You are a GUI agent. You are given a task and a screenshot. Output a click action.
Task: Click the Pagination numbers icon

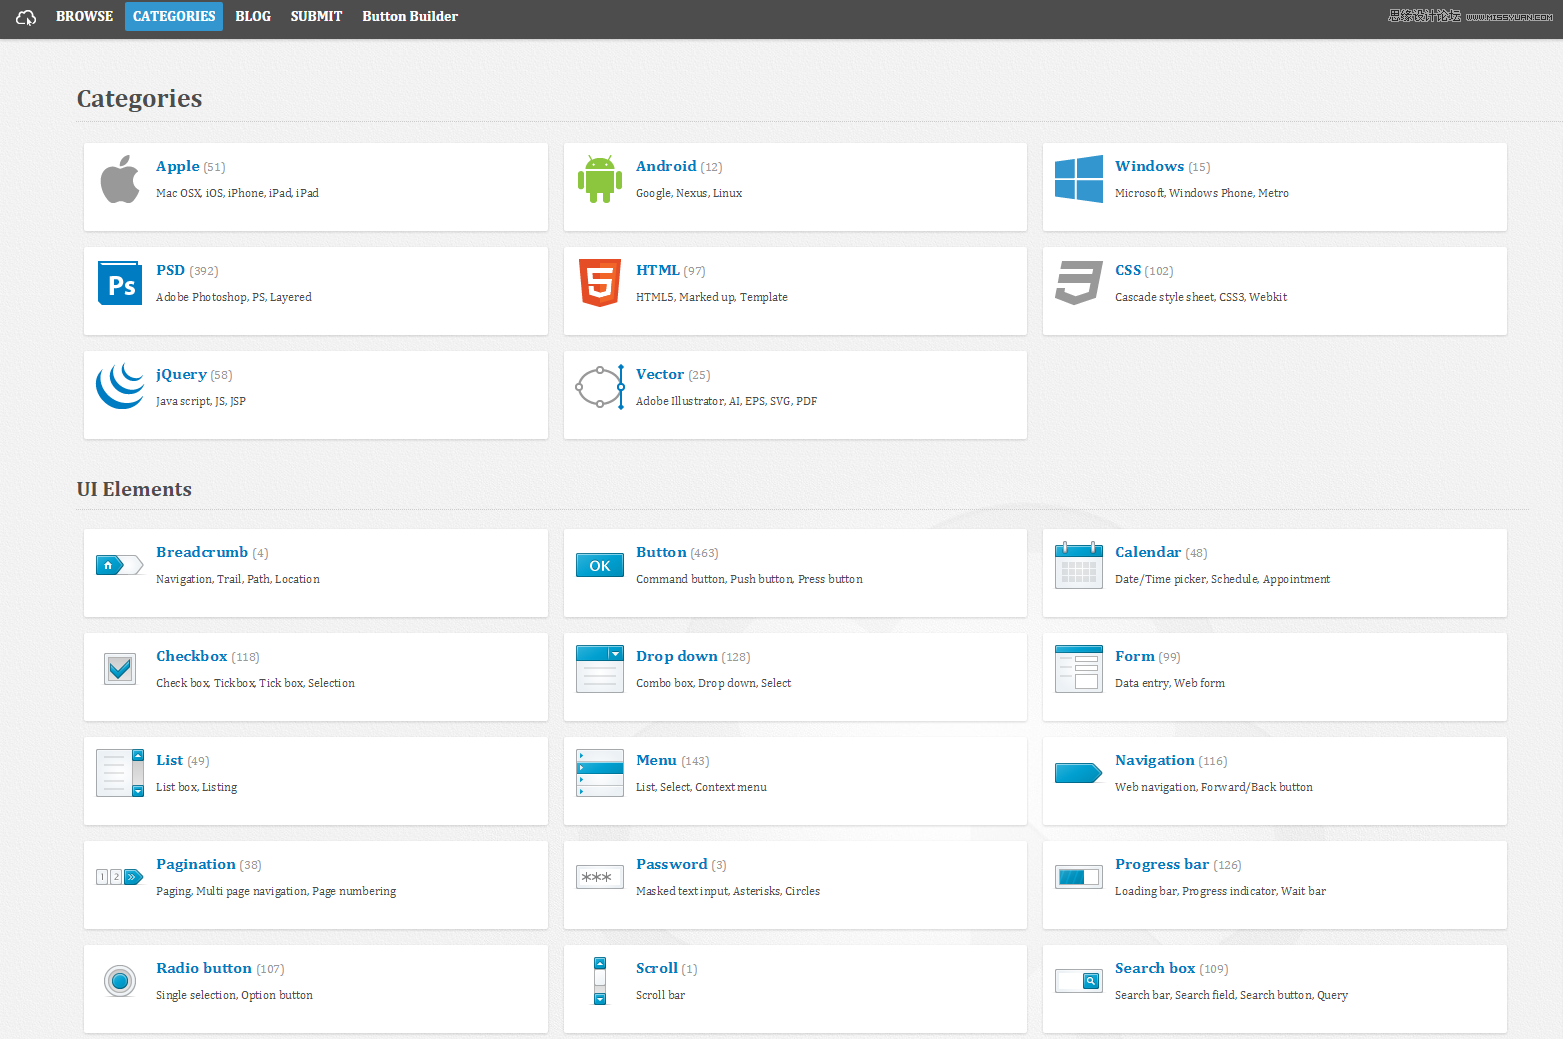coord(120,877)
